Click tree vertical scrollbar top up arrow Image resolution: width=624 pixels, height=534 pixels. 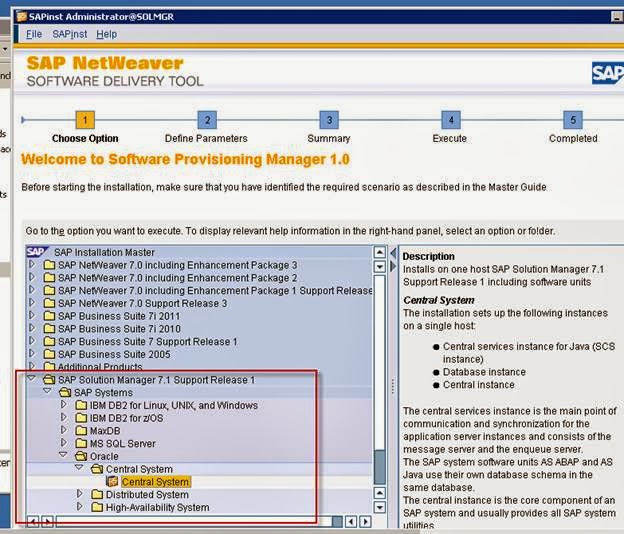[x=380, y=252]
